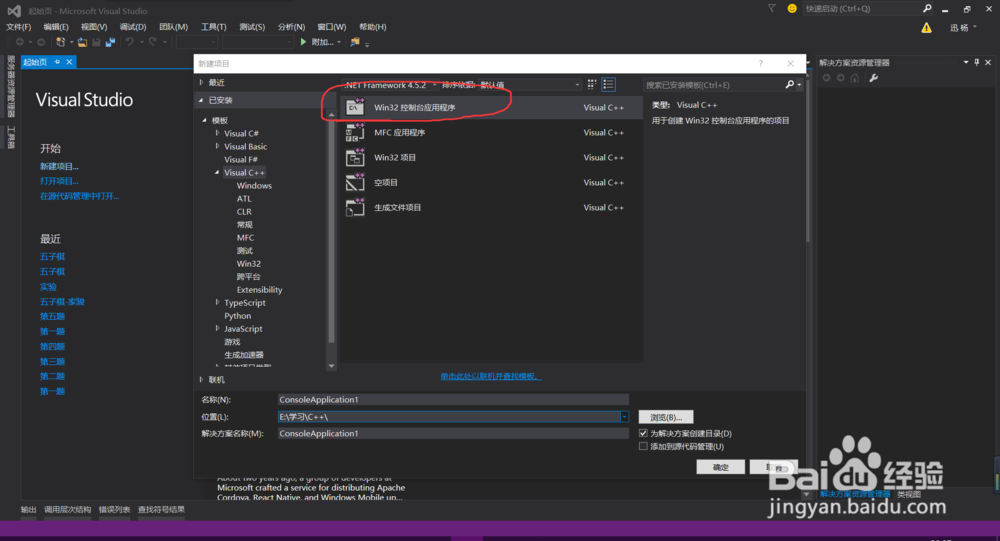Open the Tools menu
This screenshot has height=541, width=1000.
[x=213, y=27]
